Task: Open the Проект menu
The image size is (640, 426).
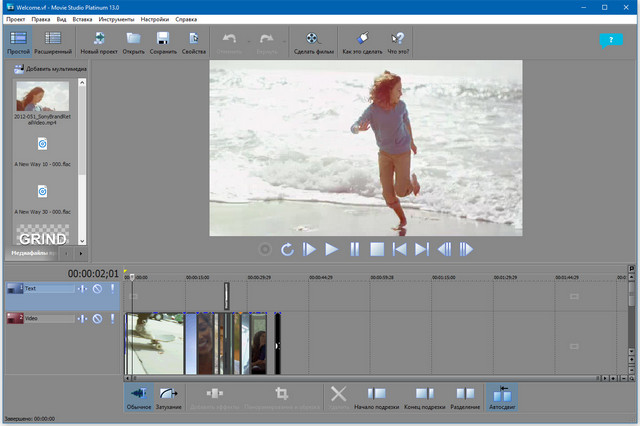Action: tap(16, 19)
